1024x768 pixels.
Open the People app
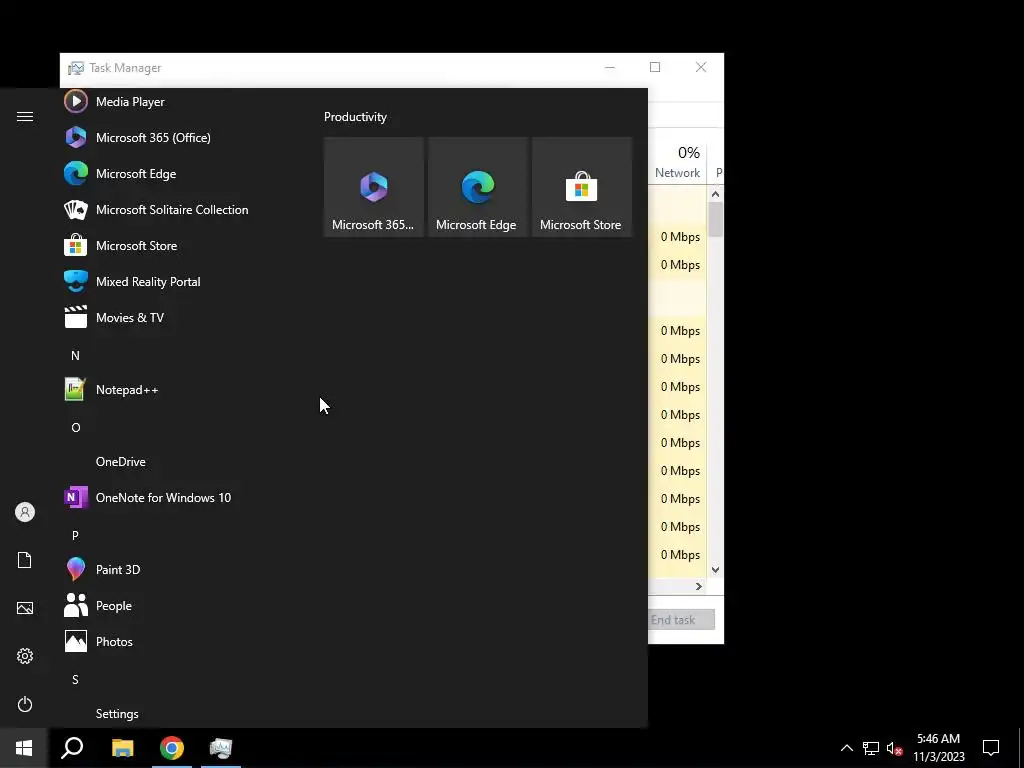176,605
